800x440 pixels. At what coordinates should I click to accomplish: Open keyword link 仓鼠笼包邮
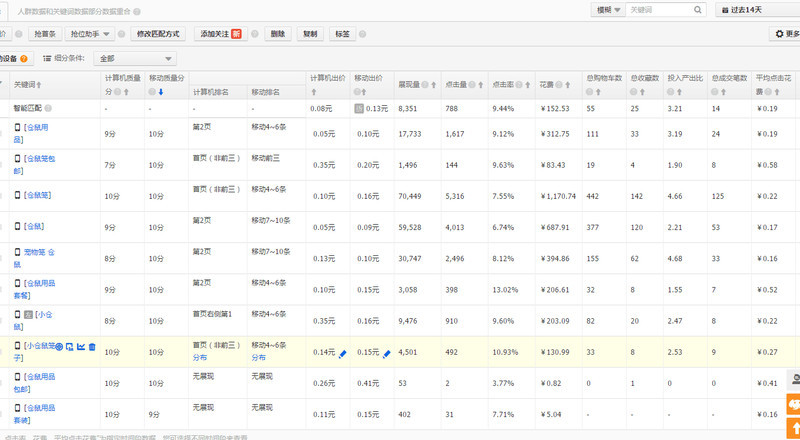[35, 164]
